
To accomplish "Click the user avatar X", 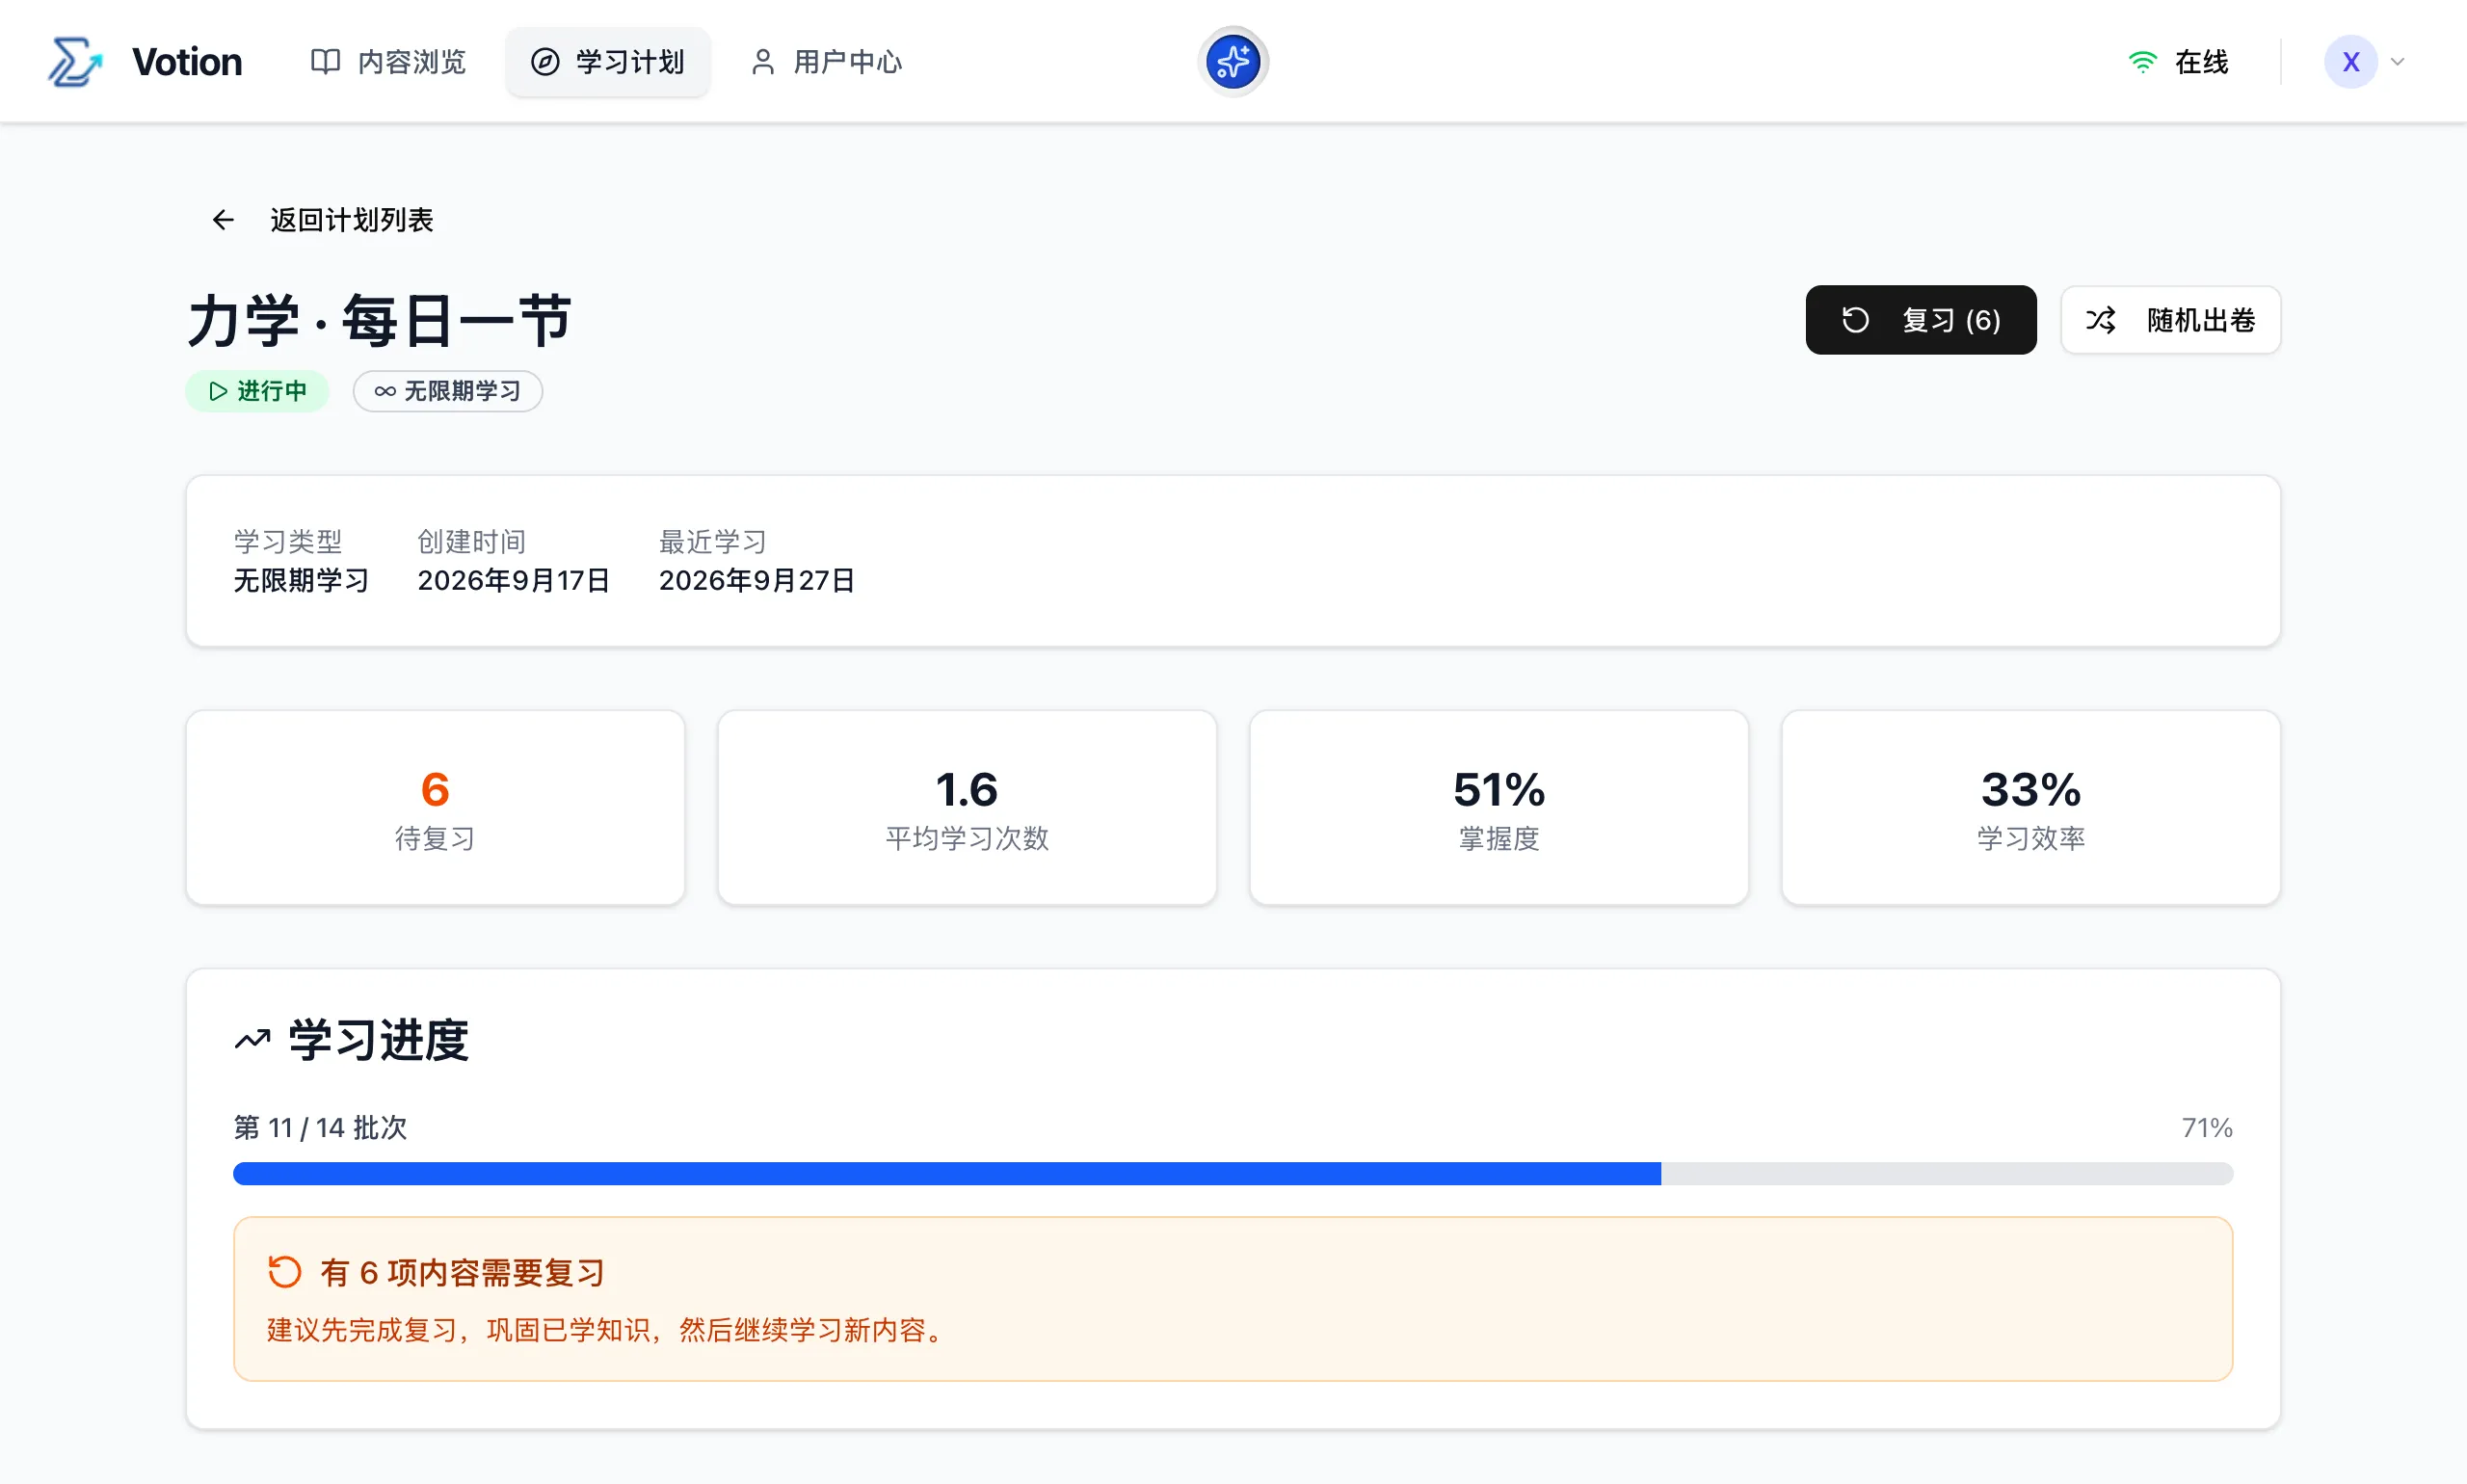I will tap(2350, 62).
